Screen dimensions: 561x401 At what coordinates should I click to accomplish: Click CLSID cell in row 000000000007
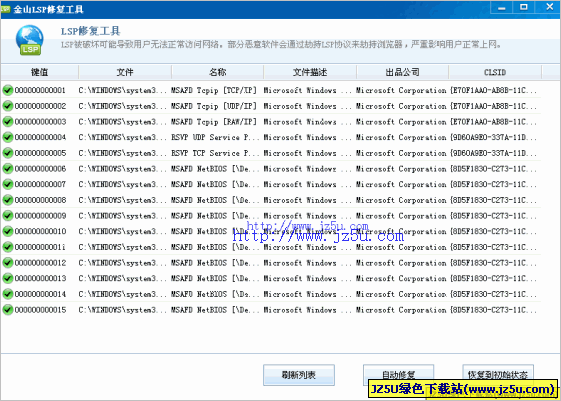click(x=493, y=184)
